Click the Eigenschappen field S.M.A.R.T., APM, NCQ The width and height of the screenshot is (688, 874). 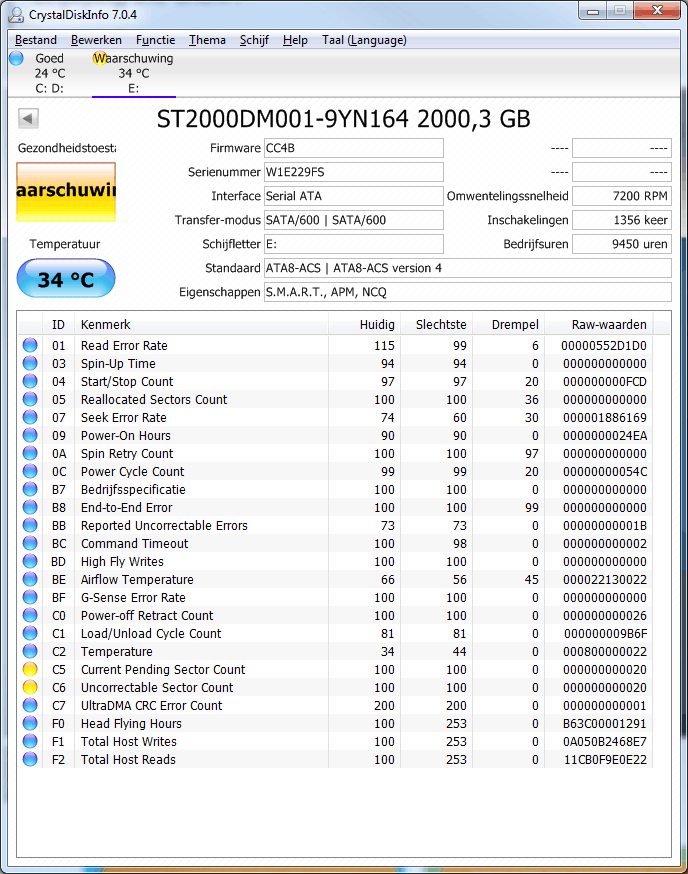click(x=468, y=292)
